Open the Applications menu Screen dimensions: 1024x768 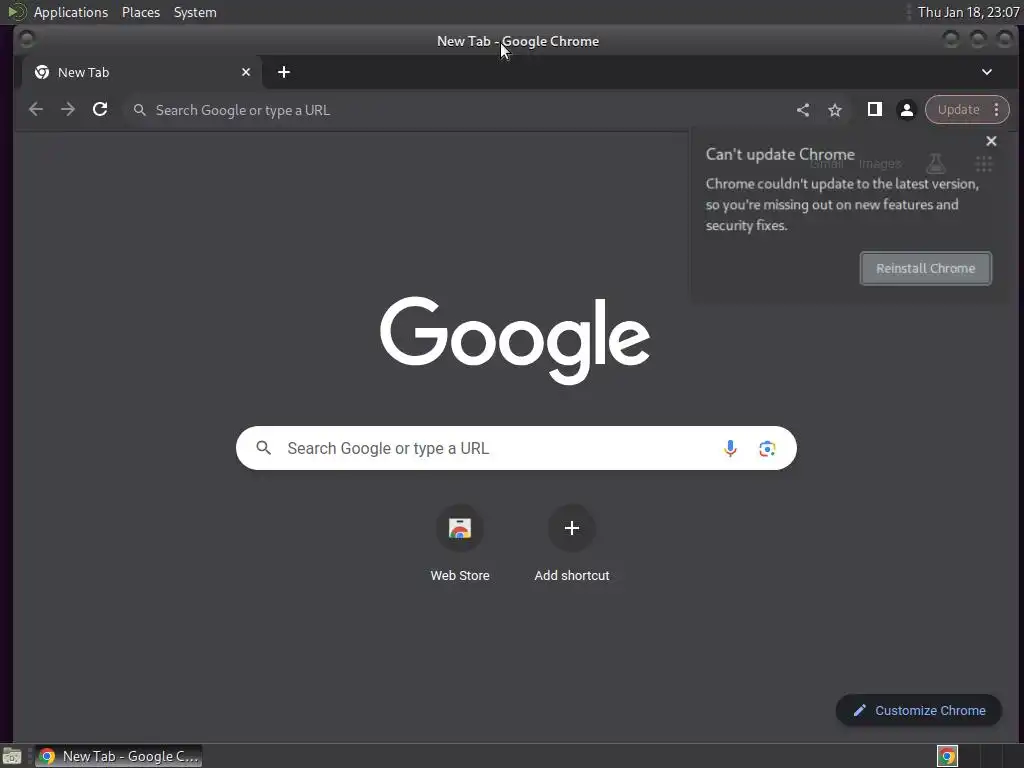(x=71, y=12)
